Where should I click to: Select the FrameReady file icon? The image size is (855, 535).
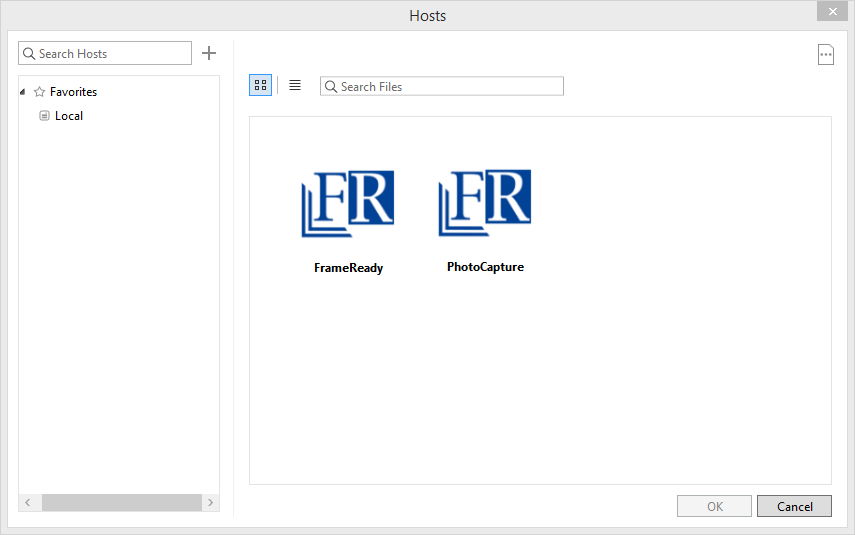click(x=348, y=203)
